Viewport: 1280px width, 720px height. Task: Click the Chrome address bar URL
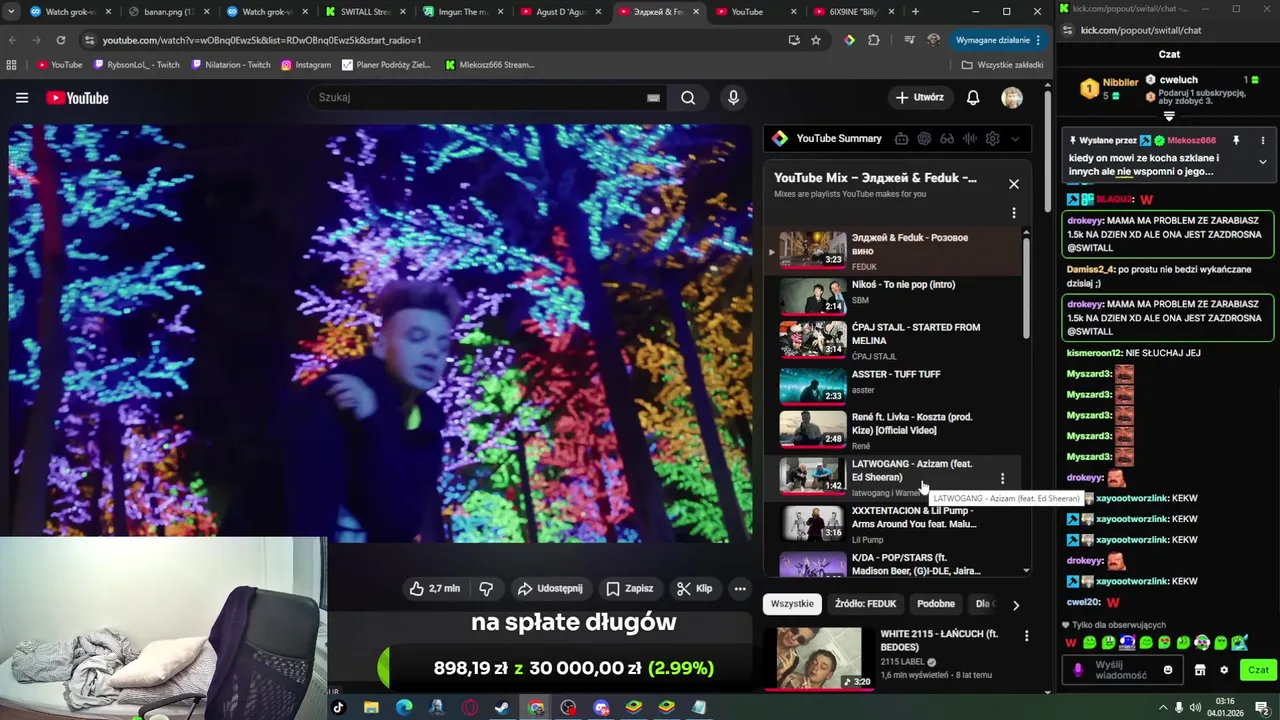[262, 40]
